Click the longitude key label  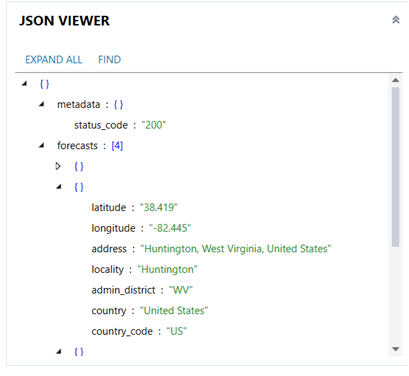tap(113, 228)
